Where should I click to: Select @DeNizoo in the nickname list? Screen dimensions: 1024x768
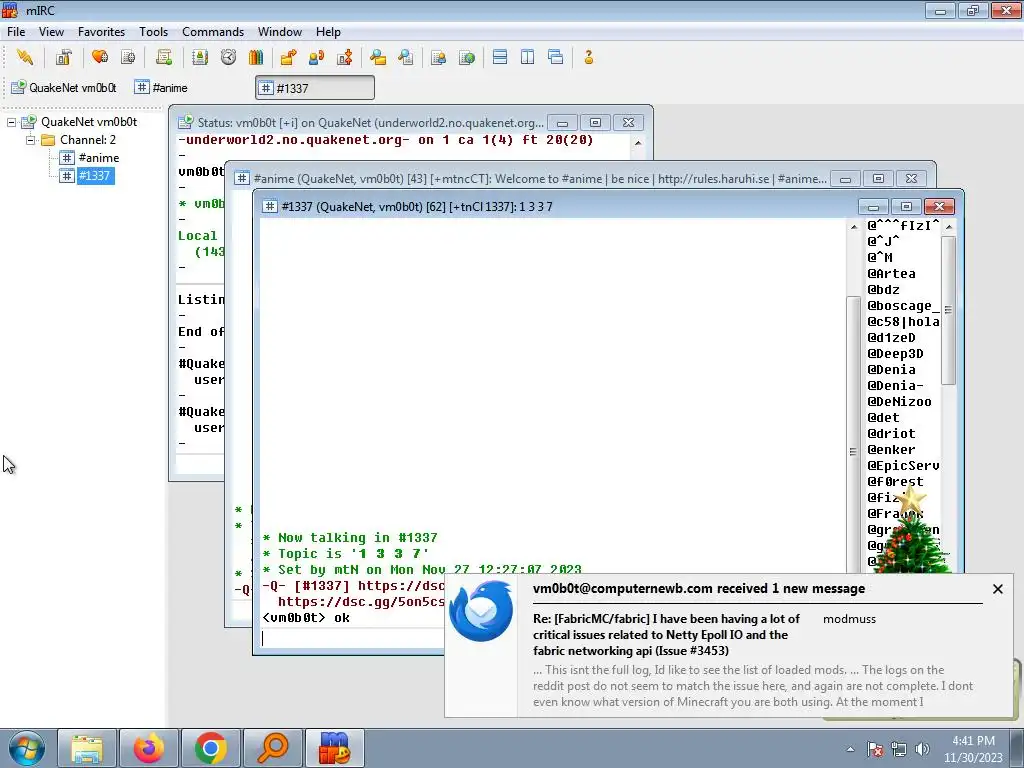[x=899, y=402]
